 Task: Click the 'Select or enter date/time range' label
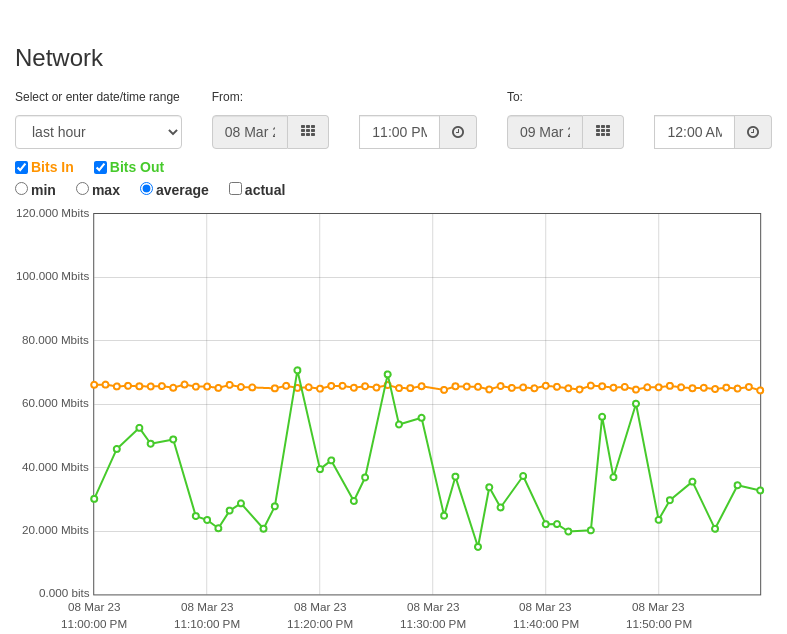[x=97, y=97]
